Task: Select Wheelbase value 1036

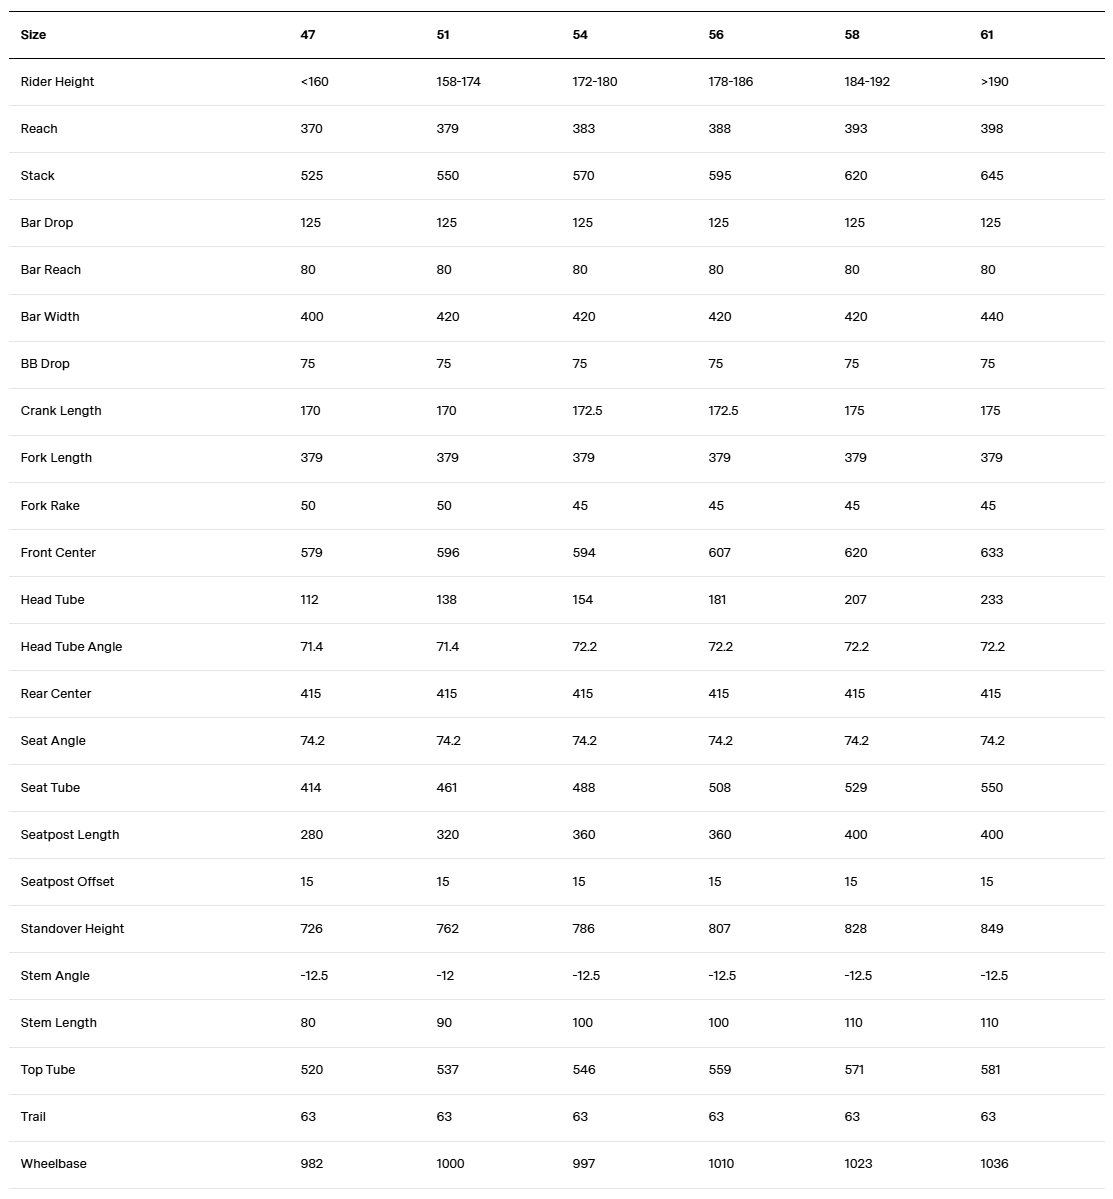Action: click(994, 1164)
